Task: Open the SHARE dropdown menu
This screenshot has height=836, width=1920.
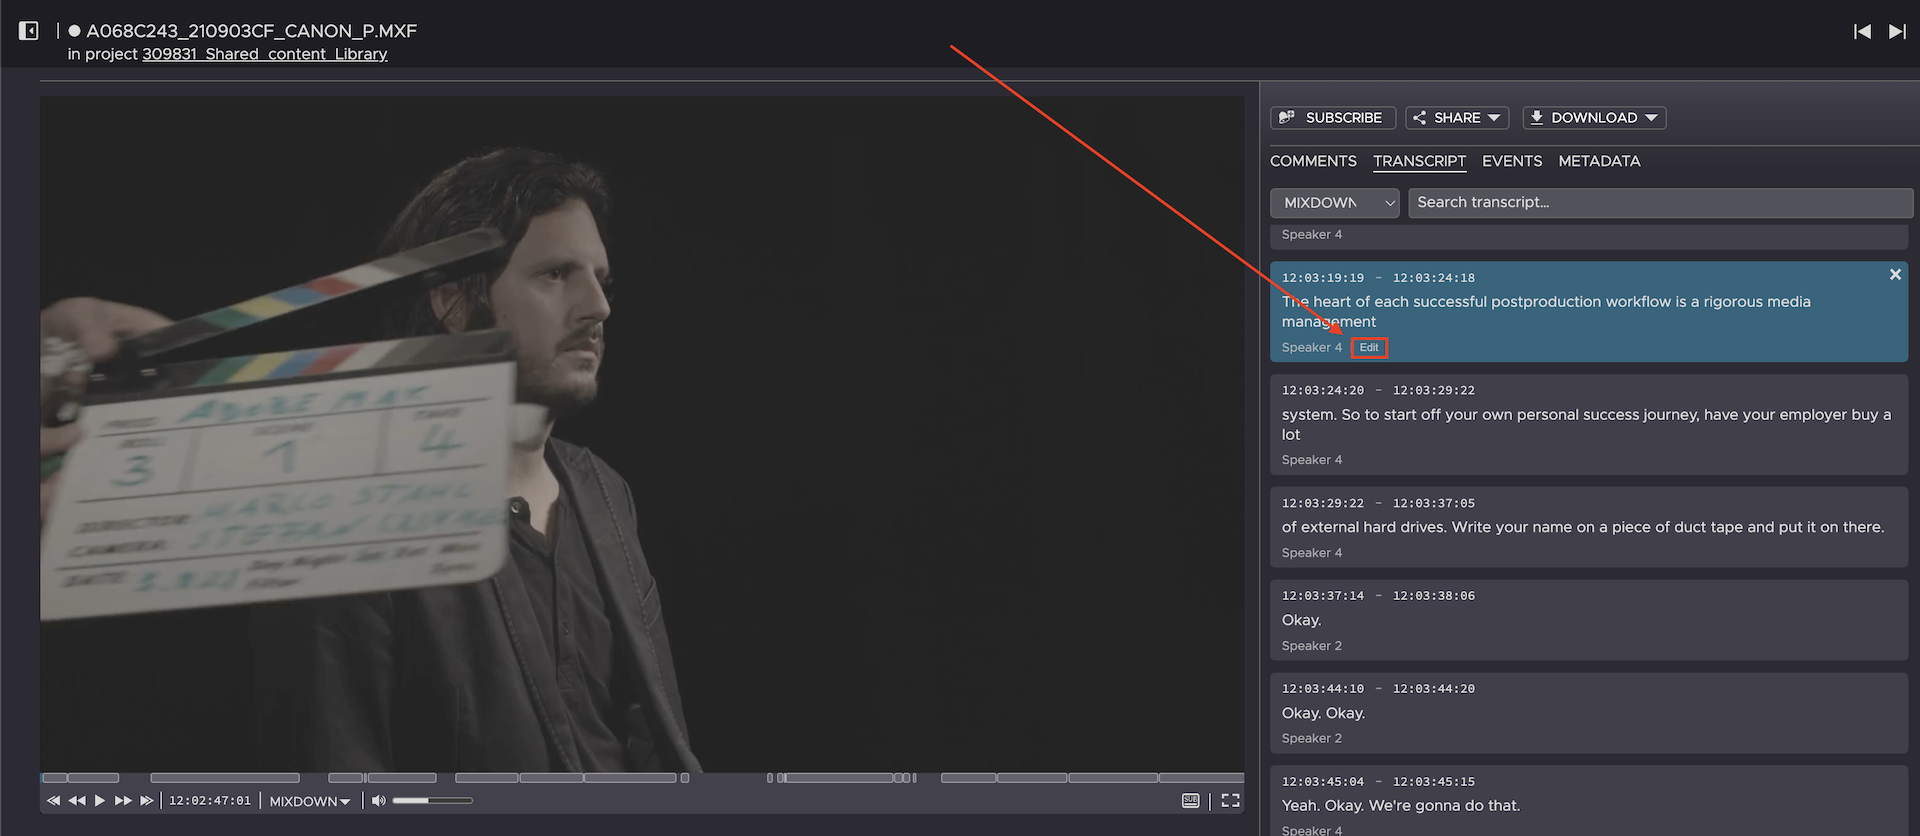Action: coord(1457,118)
